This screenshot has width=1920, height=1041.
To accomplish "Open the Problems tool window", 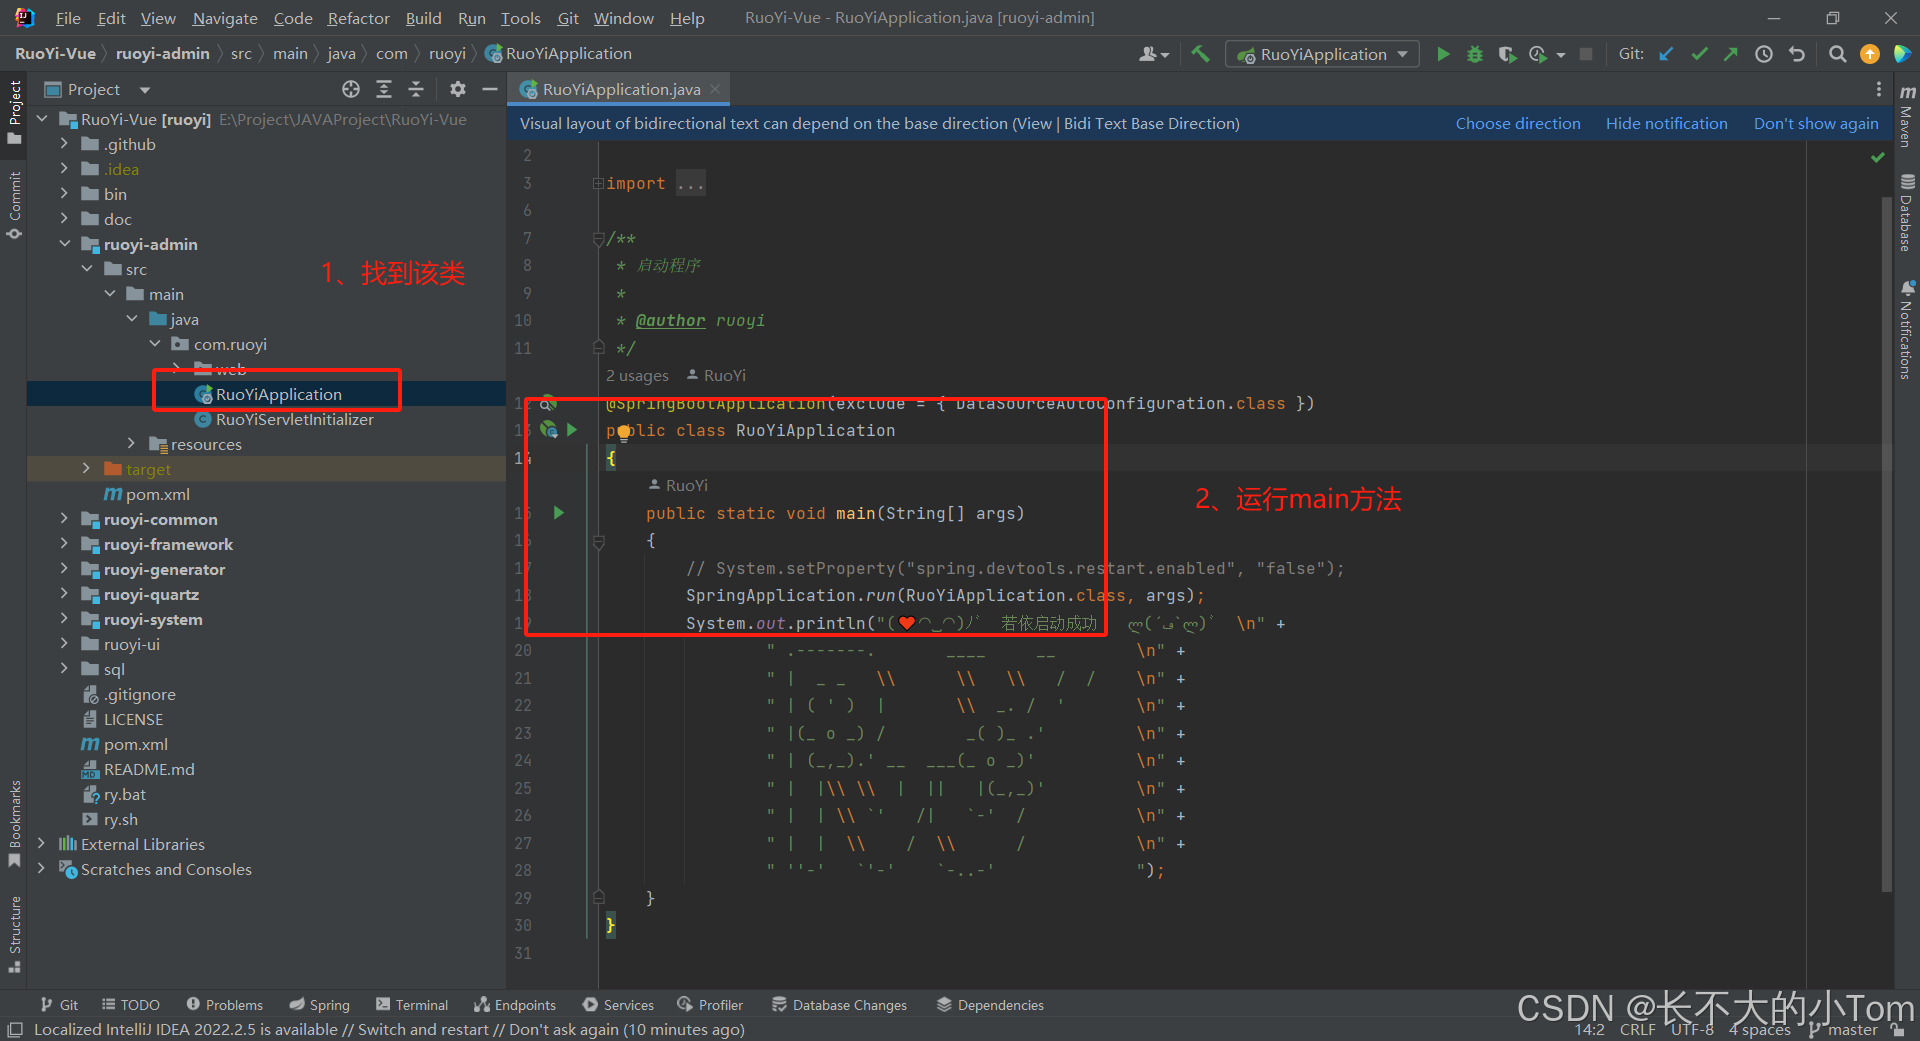I will click(225, 1005).
